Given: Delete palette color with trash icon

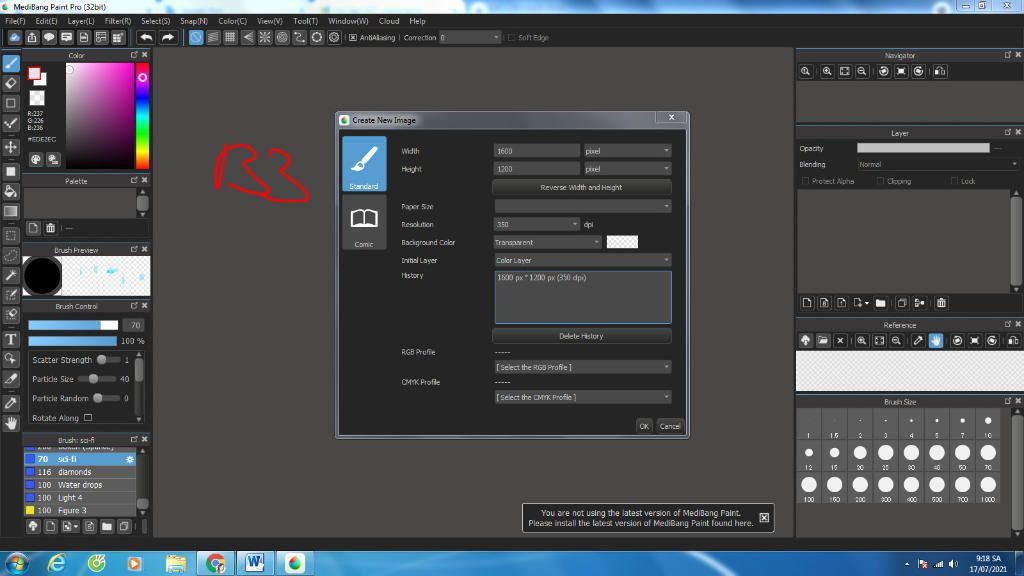Looking at the screenshot, I should coord(50,228).
